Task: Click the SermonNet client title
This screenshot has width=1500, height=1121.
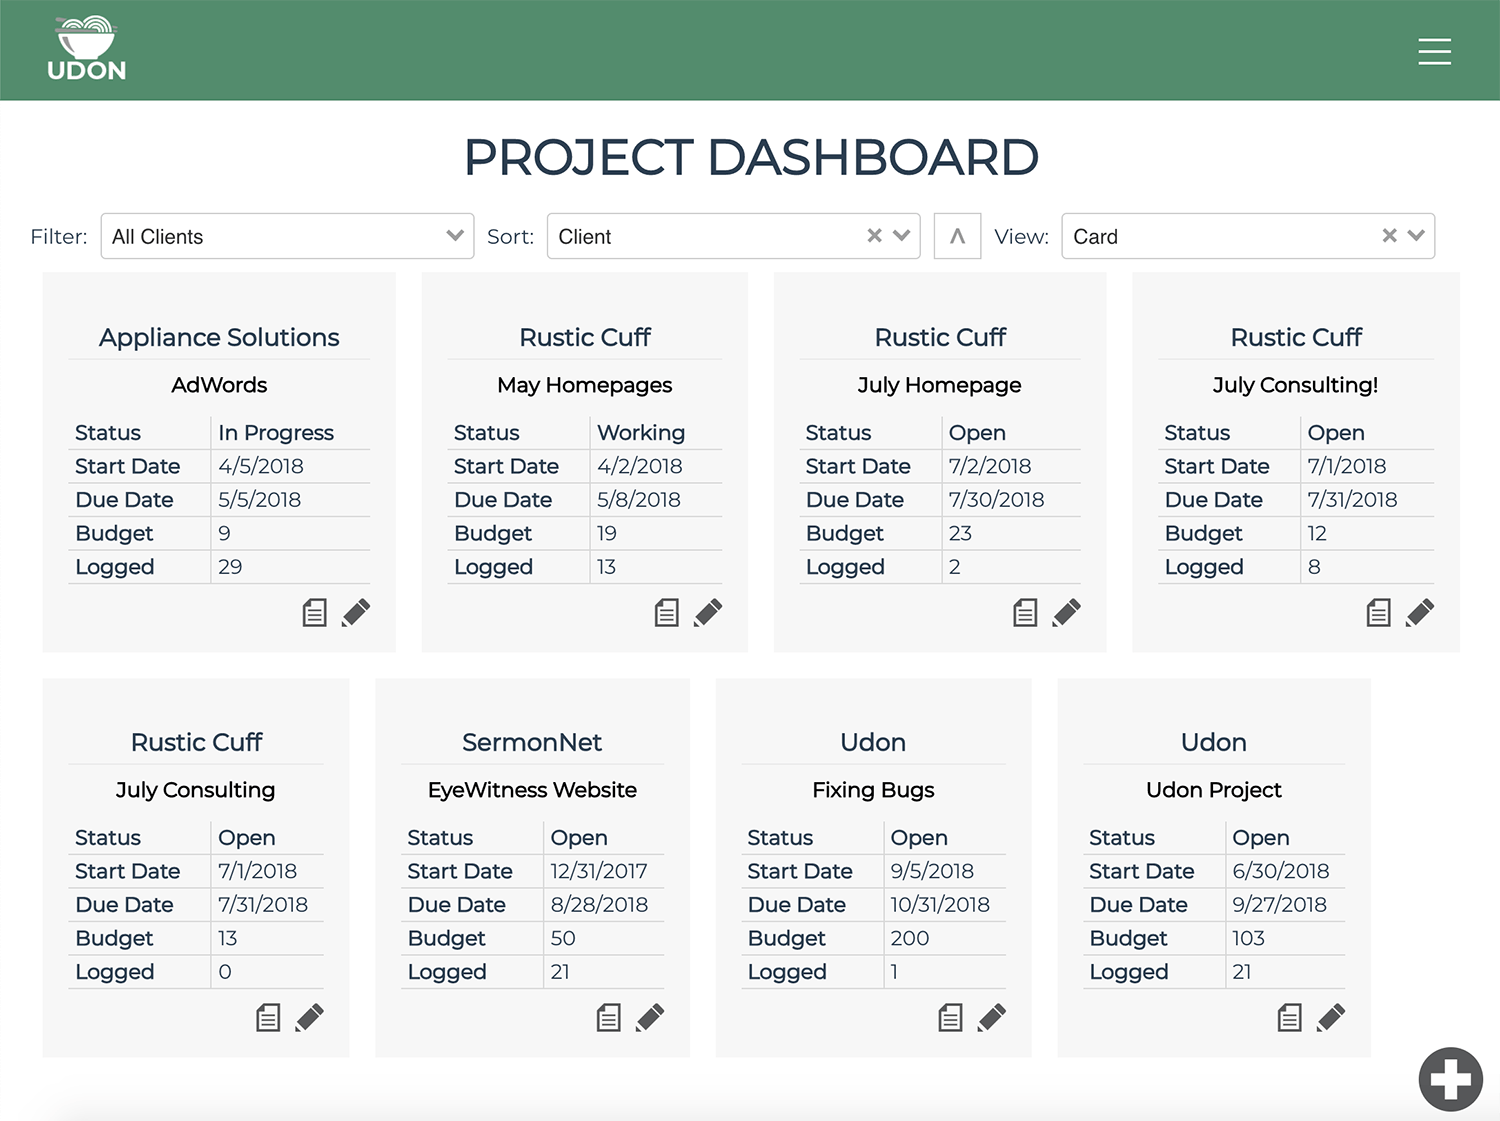Action: 532,742
